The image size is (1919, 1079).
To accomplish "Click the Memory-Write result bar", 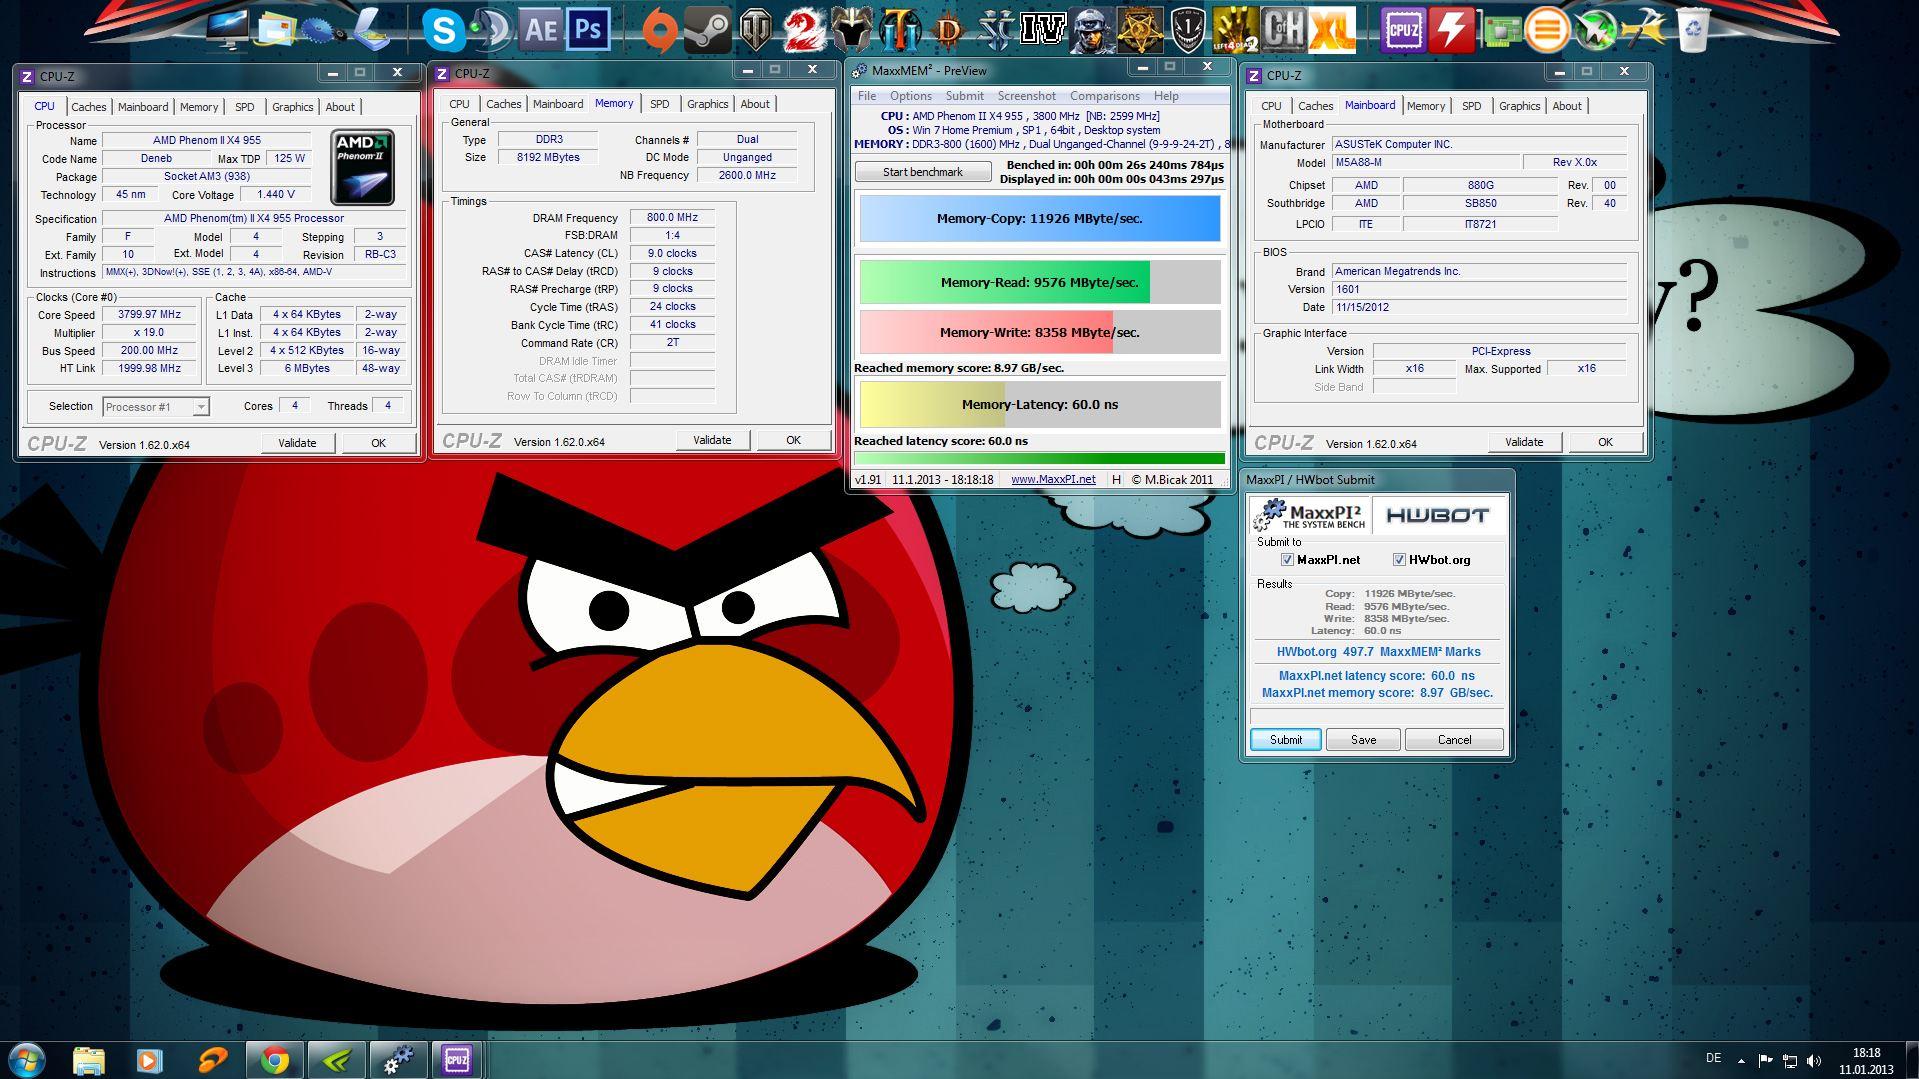I will click(x=1040, y=332).
